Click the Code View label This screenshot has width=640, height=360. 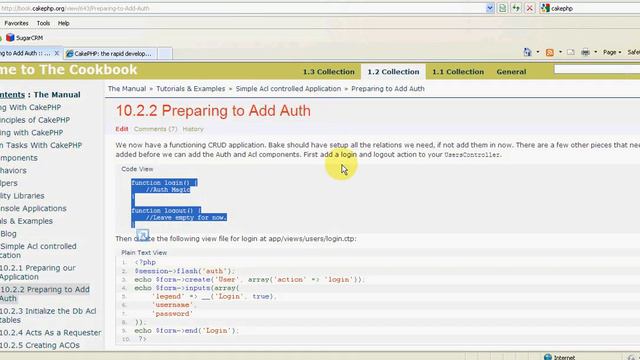(137, 169)
